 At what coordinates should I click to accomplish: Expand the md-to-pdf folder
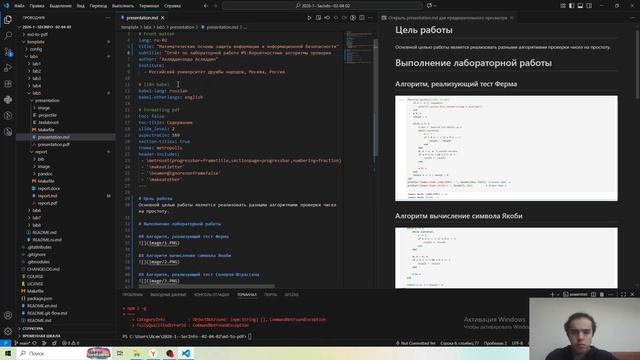point(38,34)
